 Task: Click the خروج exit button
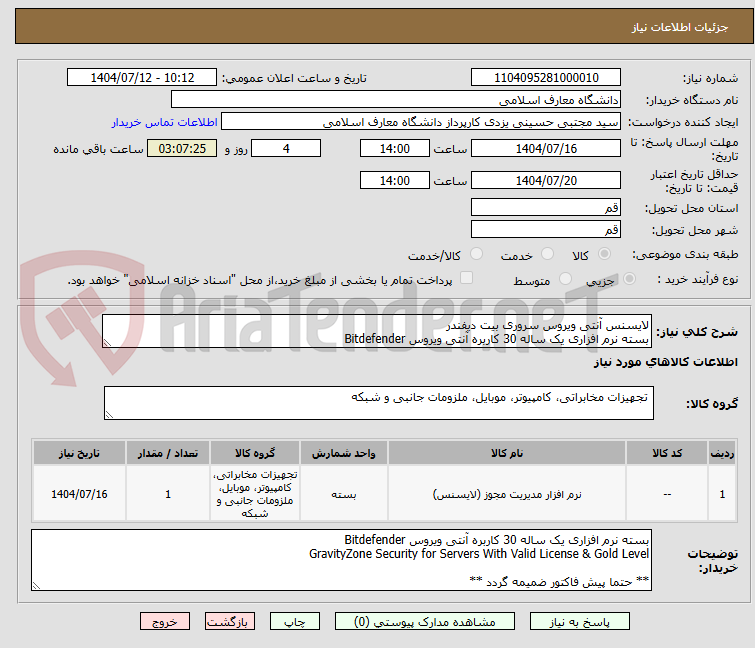165,621
